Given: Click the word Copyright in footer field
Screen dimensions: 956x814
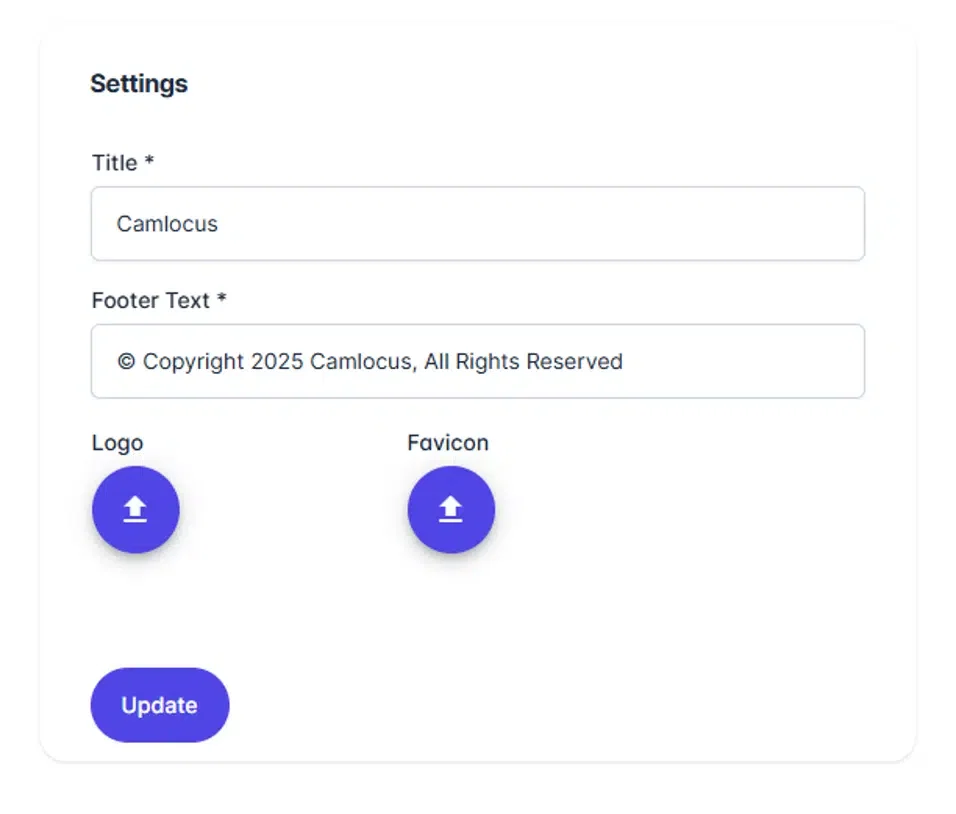Looking at the screenshot, I should [194, 362].
